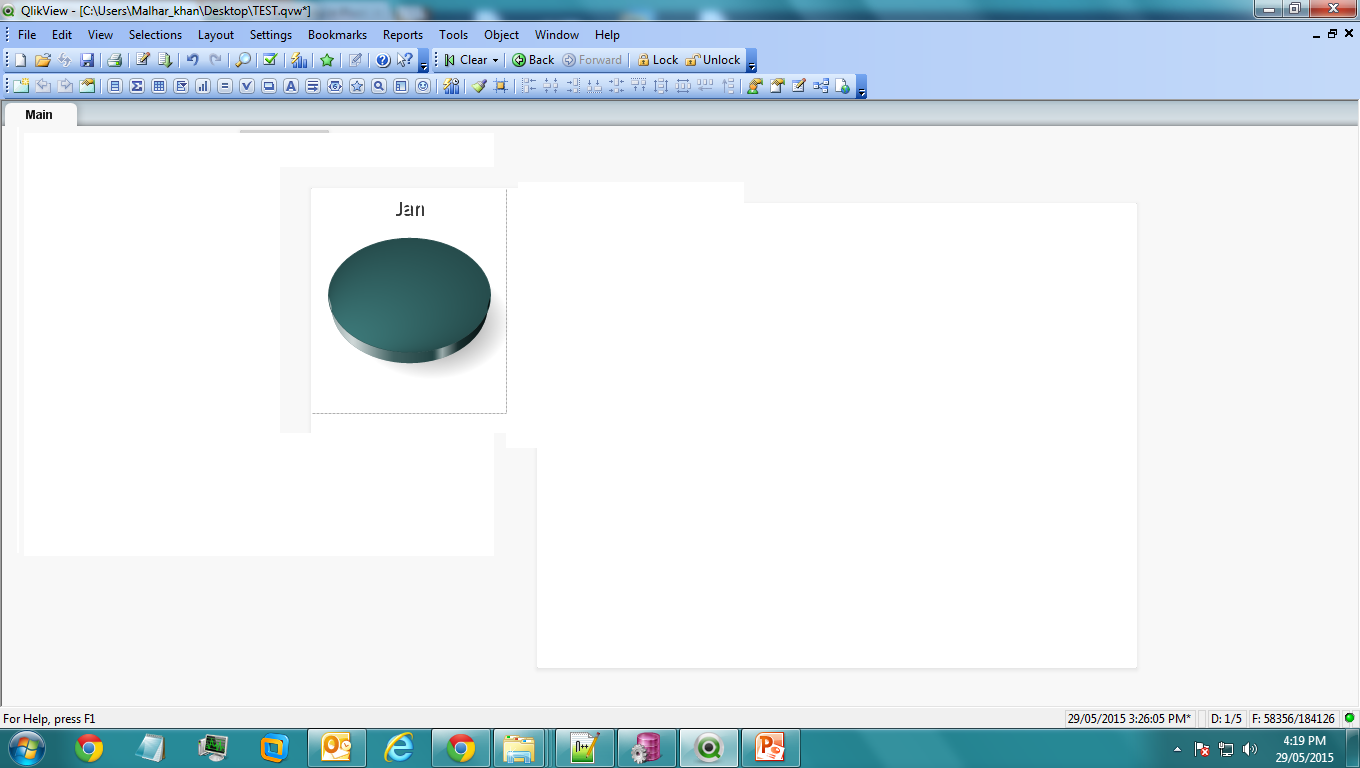Activate the What's This help pointer
The height and width of the screenshot is (768, 1360).
coord(404,60)
